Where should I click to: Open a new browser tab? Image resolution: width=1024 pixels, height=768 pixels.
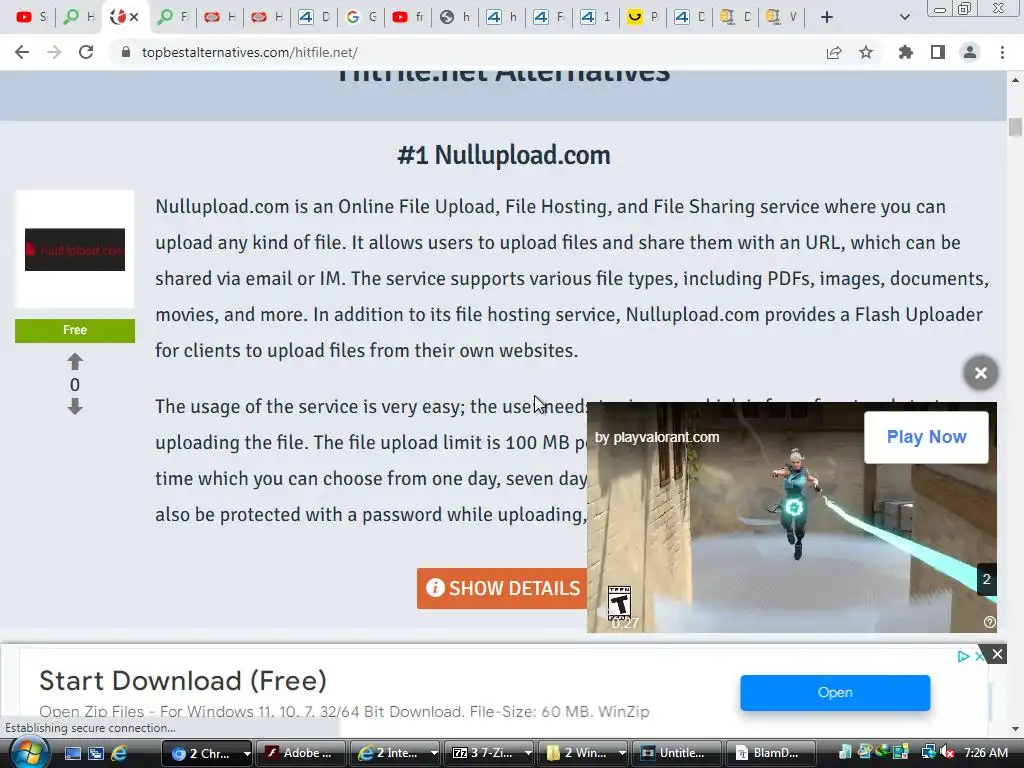point(827,17)
